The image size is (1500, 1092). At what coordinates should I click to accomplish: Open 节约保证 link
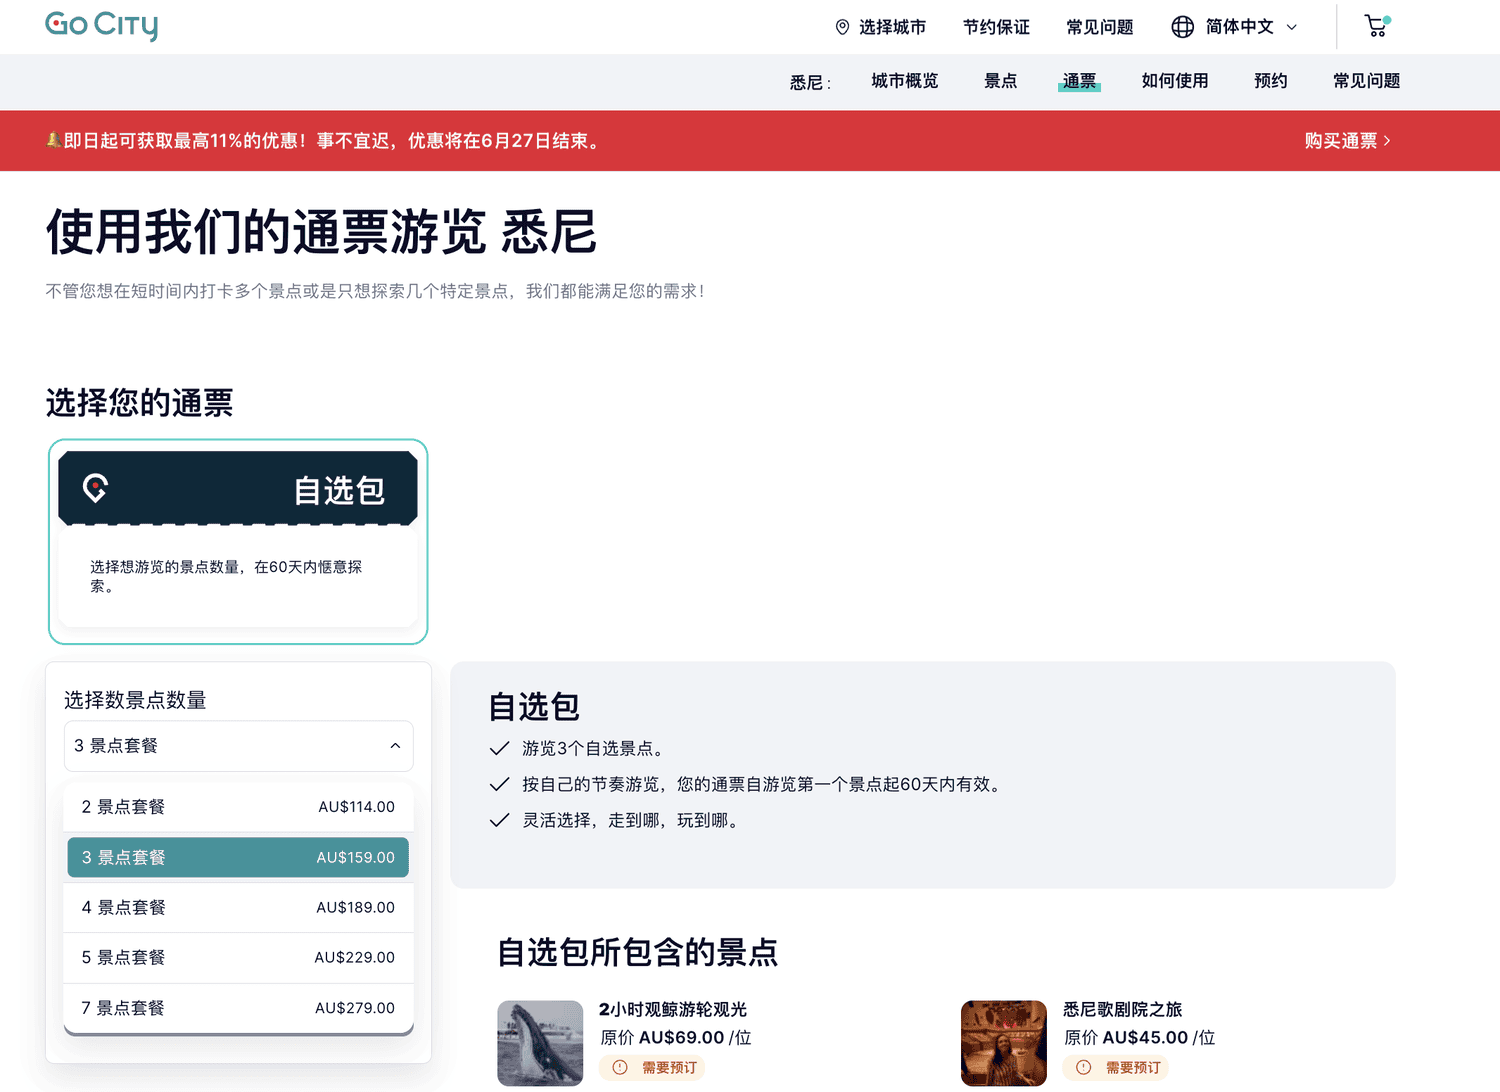(996, 27)
